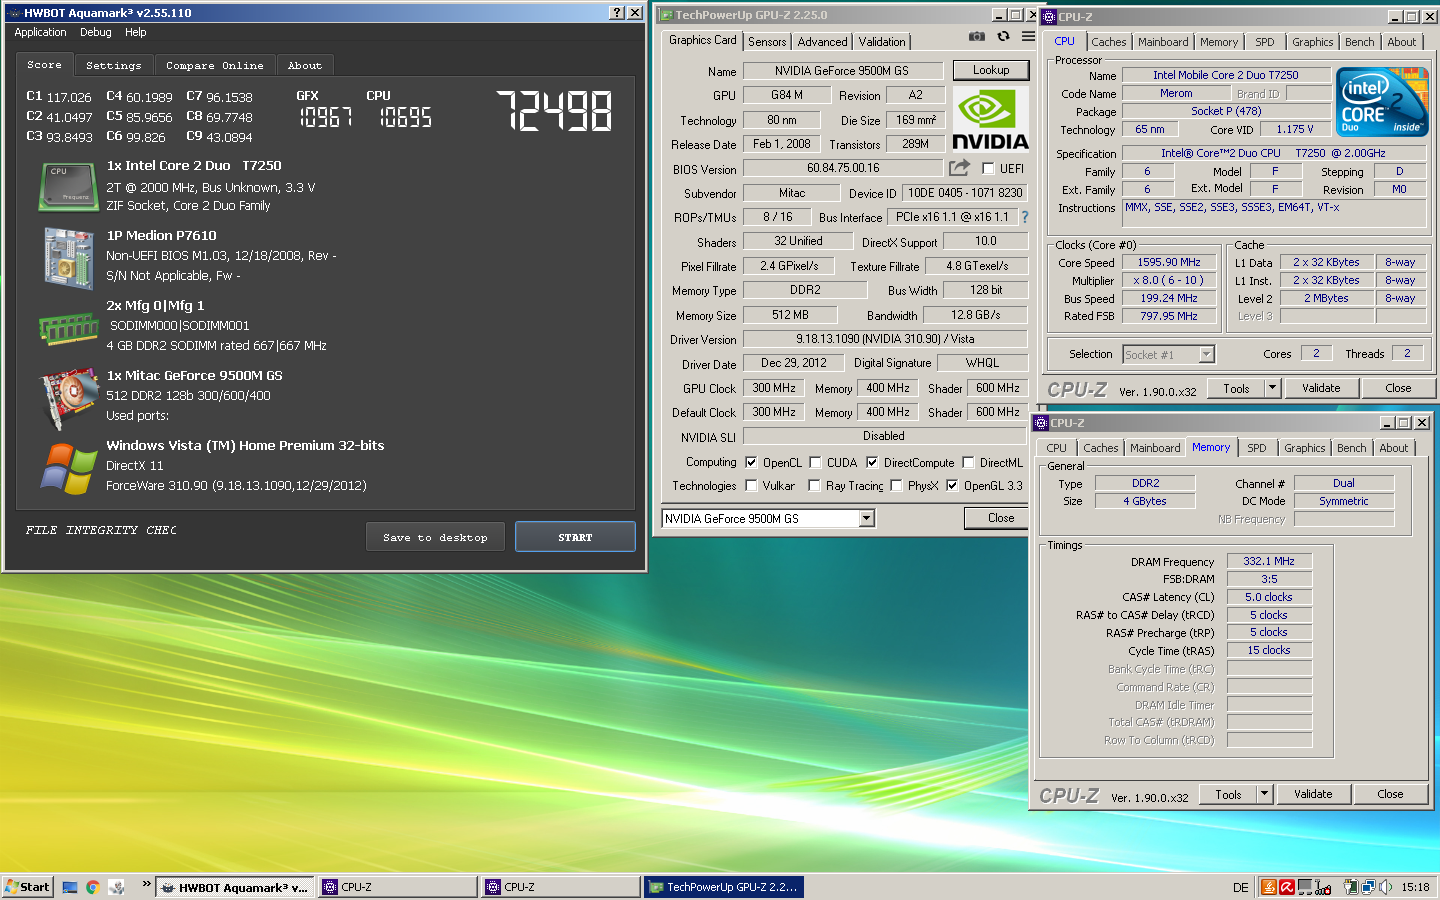The image size is (1440, 900).
Task: Click the DRAM Frequency 332.1 MHz value
Action: (x=1269, y=562)
